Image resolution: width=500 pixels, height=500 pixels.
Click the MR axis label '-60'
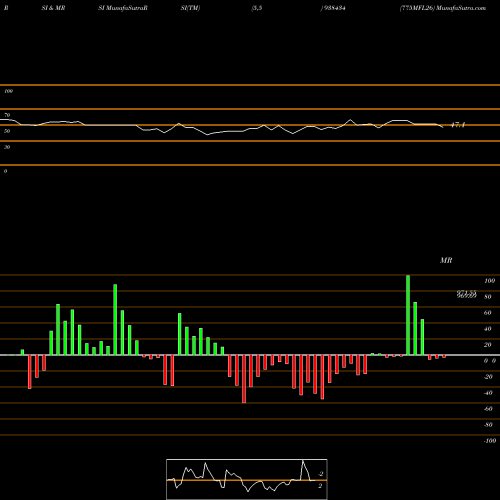point(488,409)
